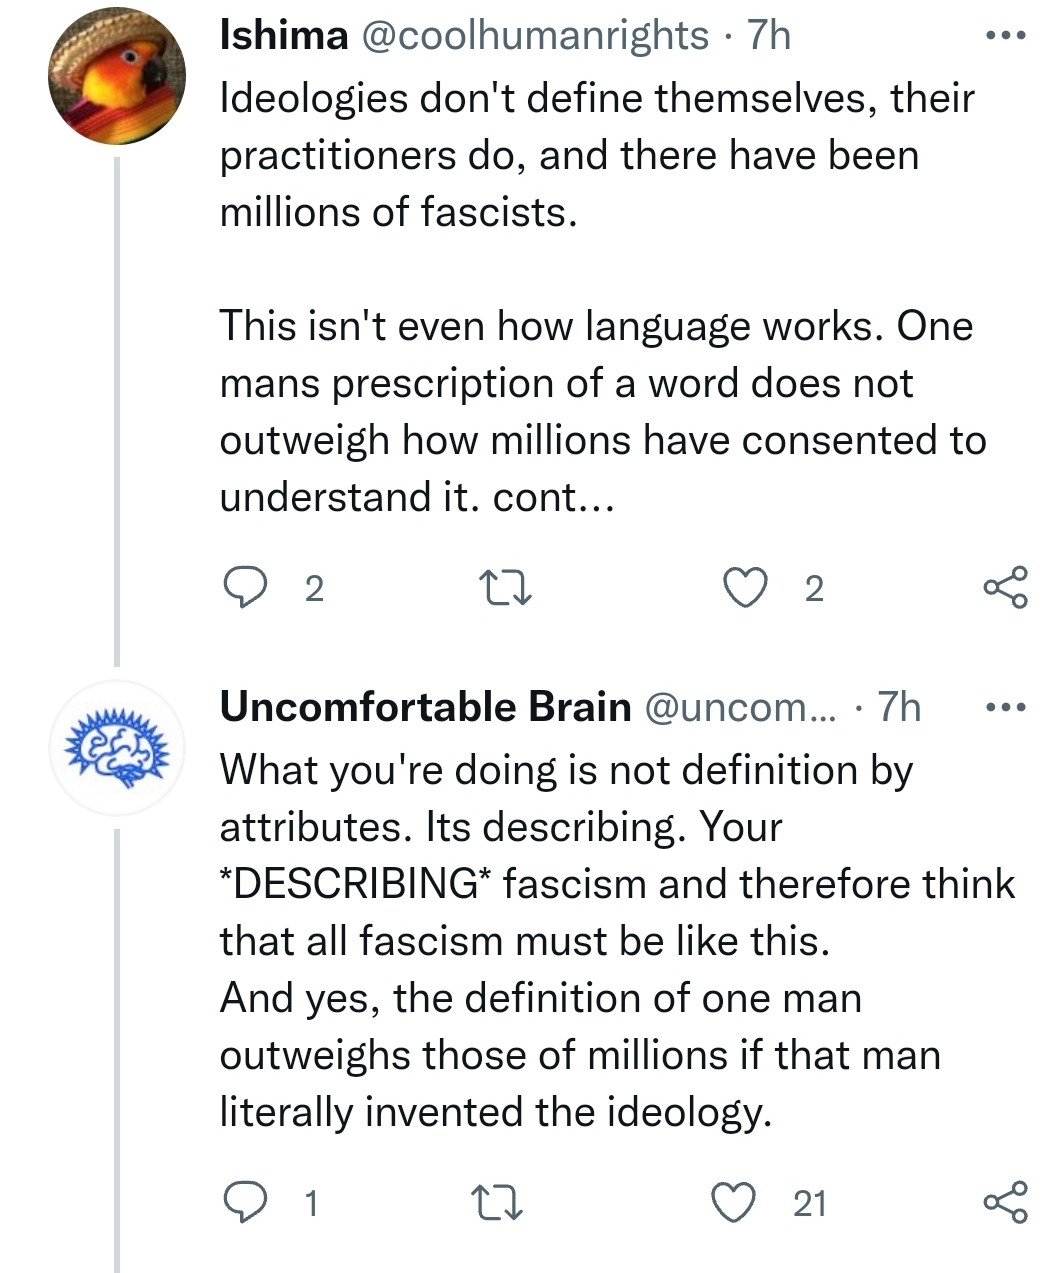Open Ishima's parrot profile picture
The image size is (1061, 1273).
pos(118,80)
